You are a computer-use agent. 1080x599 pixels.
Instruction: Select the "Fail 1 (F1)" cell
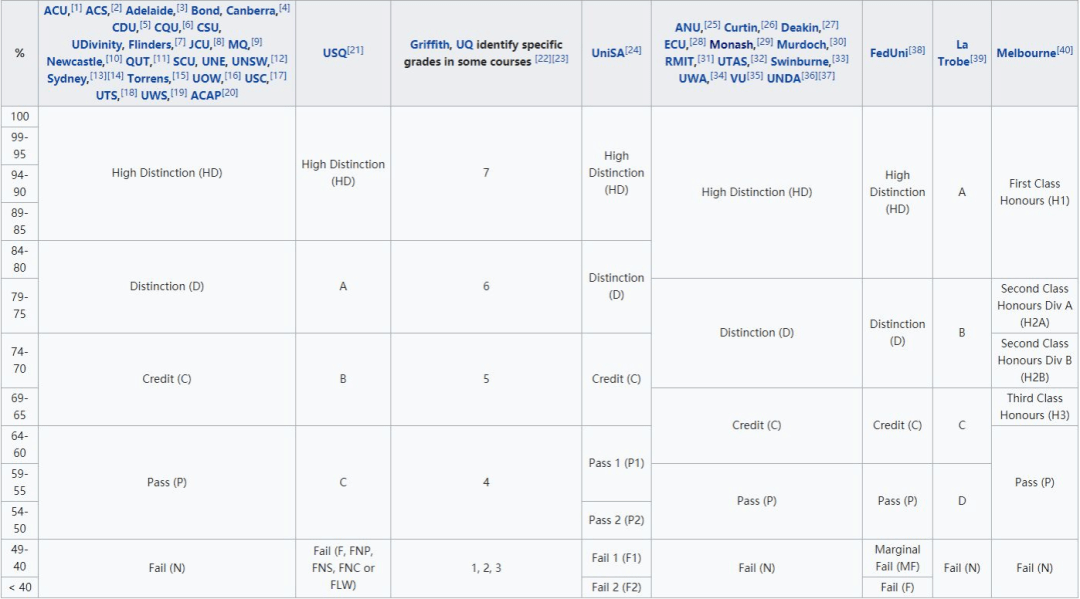[616, 558]
